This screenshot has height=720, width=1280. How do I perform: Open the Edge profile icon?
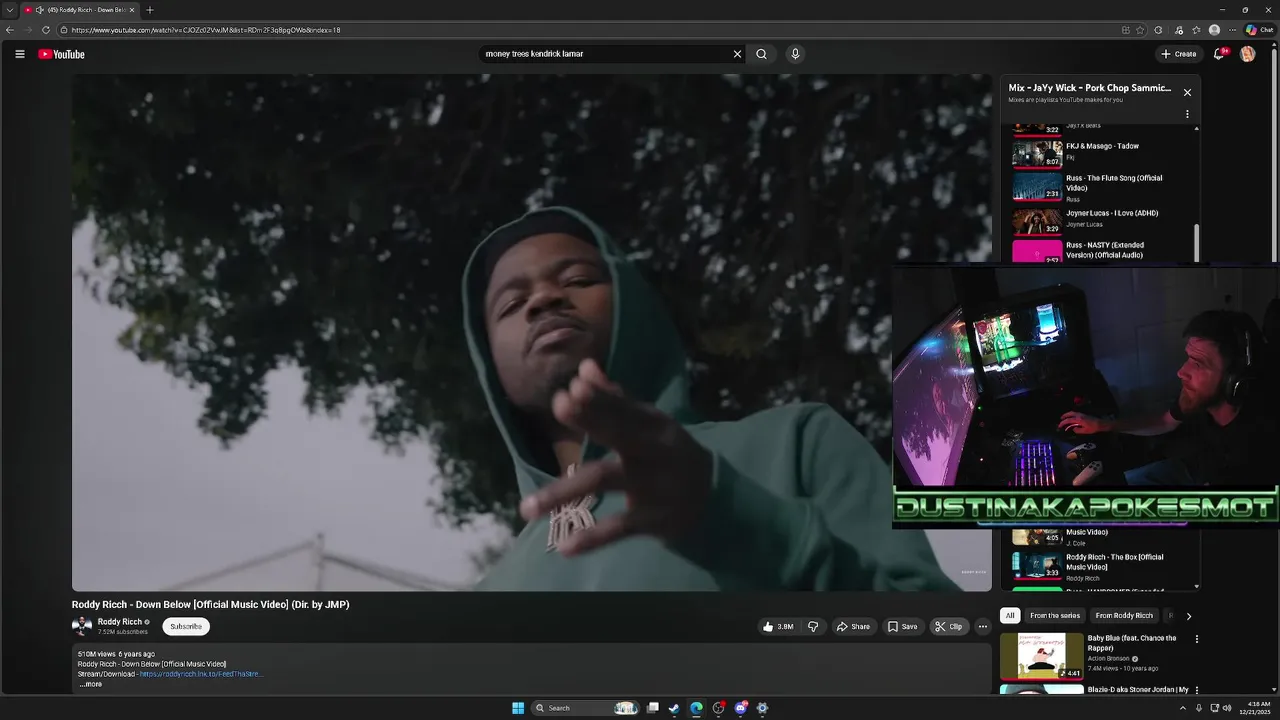1214,30
